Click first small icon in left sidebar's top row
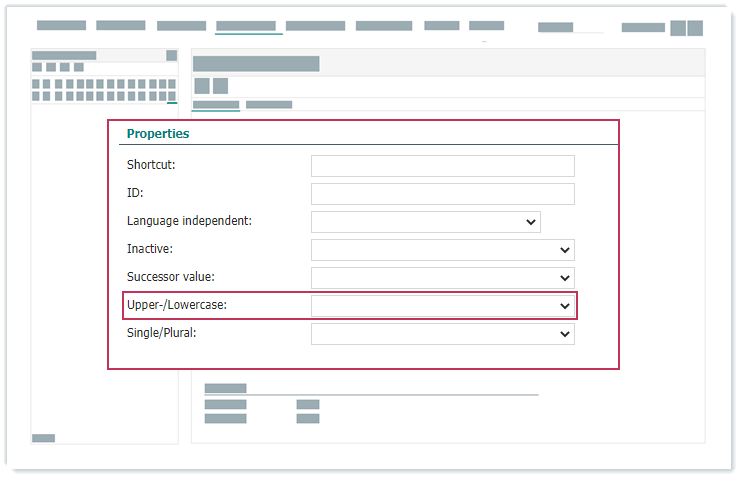 (x=38, y=67)
